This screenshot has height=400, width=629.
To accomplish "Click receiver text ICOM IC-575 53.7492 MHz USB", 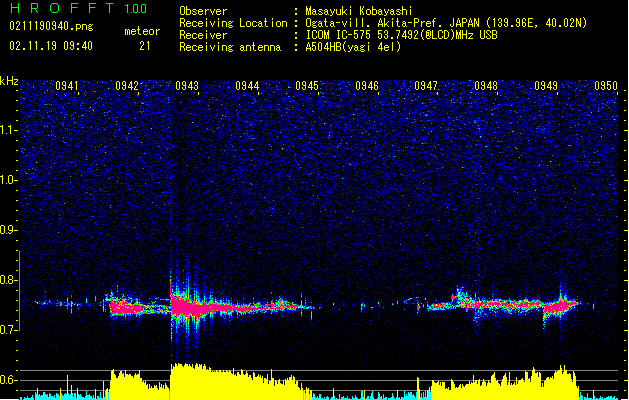I will tap(401, 35).
